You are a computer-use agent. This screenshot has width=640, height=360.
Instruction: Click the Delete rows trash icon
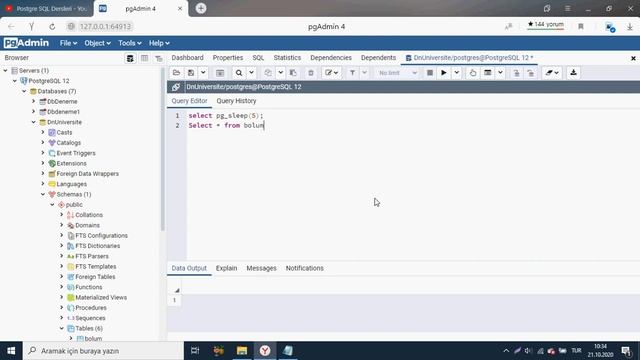click(311, 73)
